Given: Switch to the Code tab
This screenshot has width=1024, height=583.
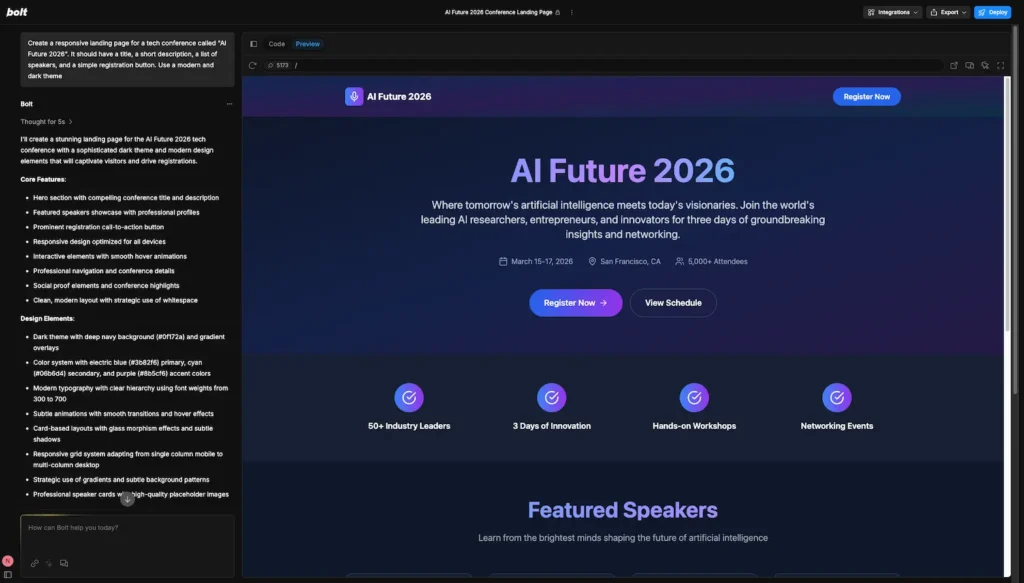Looking at the screenshot, I should coord(276,44).
